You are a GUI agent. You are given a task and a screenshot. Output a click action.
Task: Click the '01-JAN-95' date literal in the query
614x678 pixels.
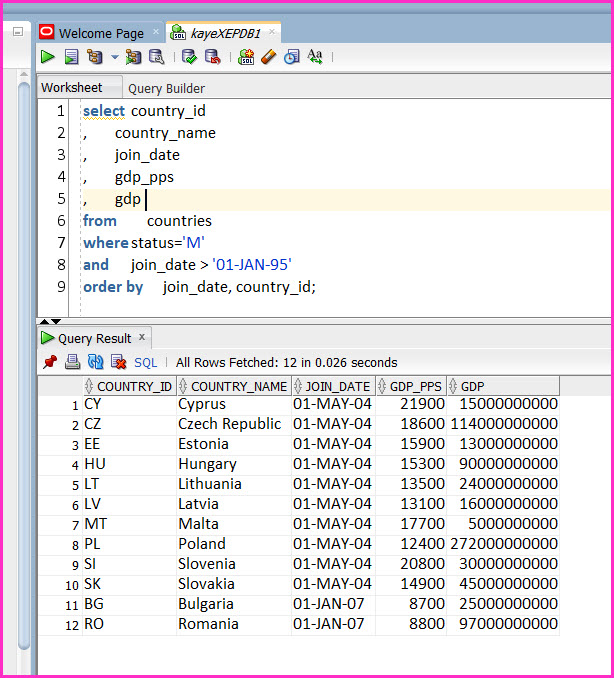252,265
